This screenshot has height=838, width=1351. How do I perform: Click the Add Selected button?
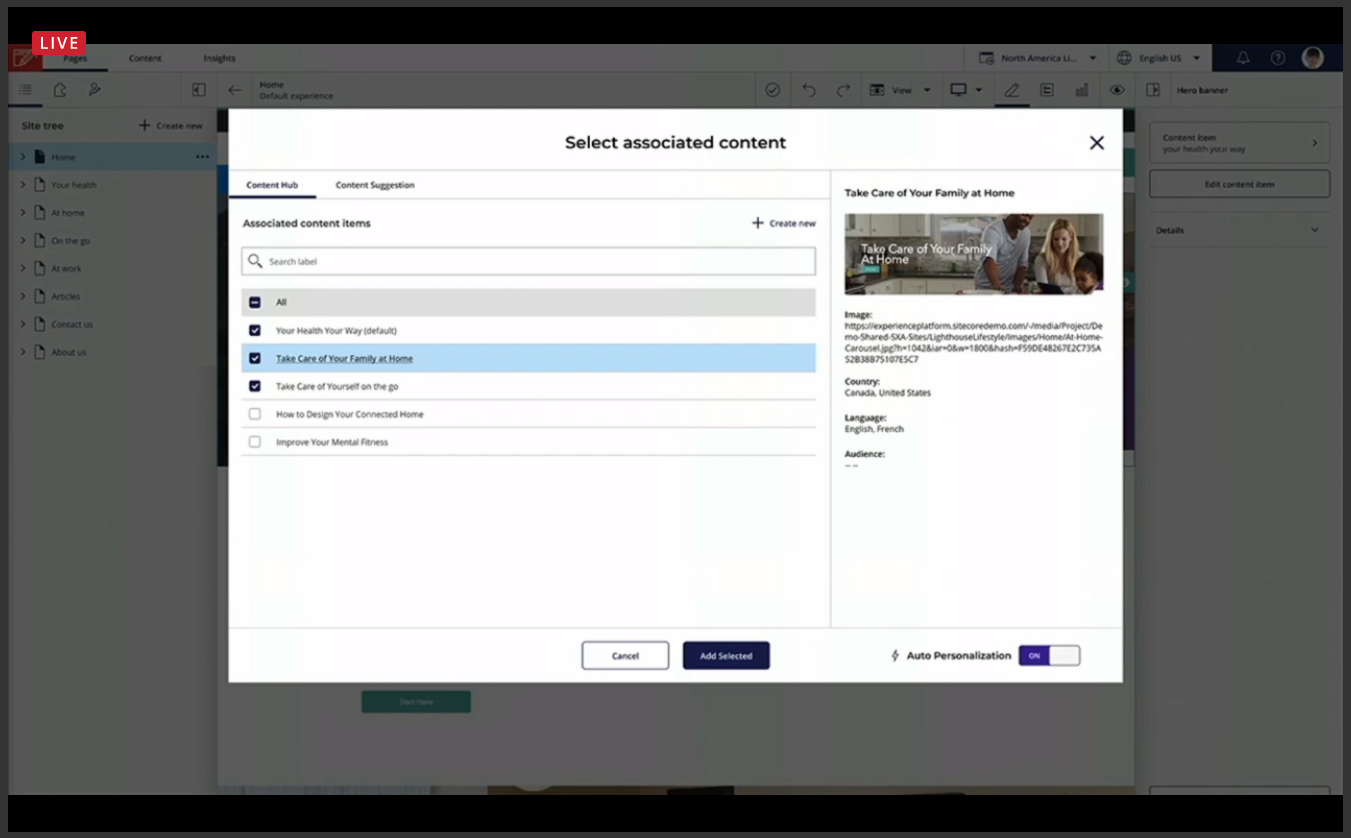point(726,656)
